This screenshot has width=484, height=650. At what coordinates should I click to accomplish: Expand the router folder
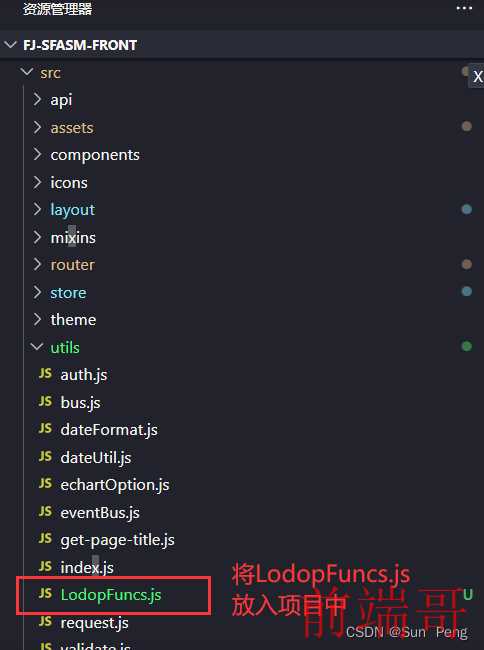[x=37, y=264]
